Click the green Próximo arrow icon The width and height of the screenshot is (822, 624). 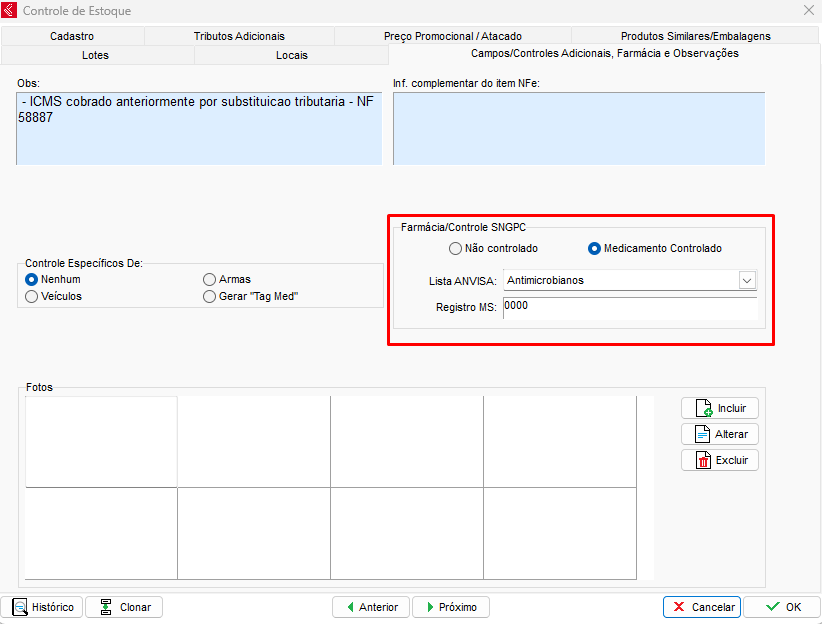tap(428, 607)
